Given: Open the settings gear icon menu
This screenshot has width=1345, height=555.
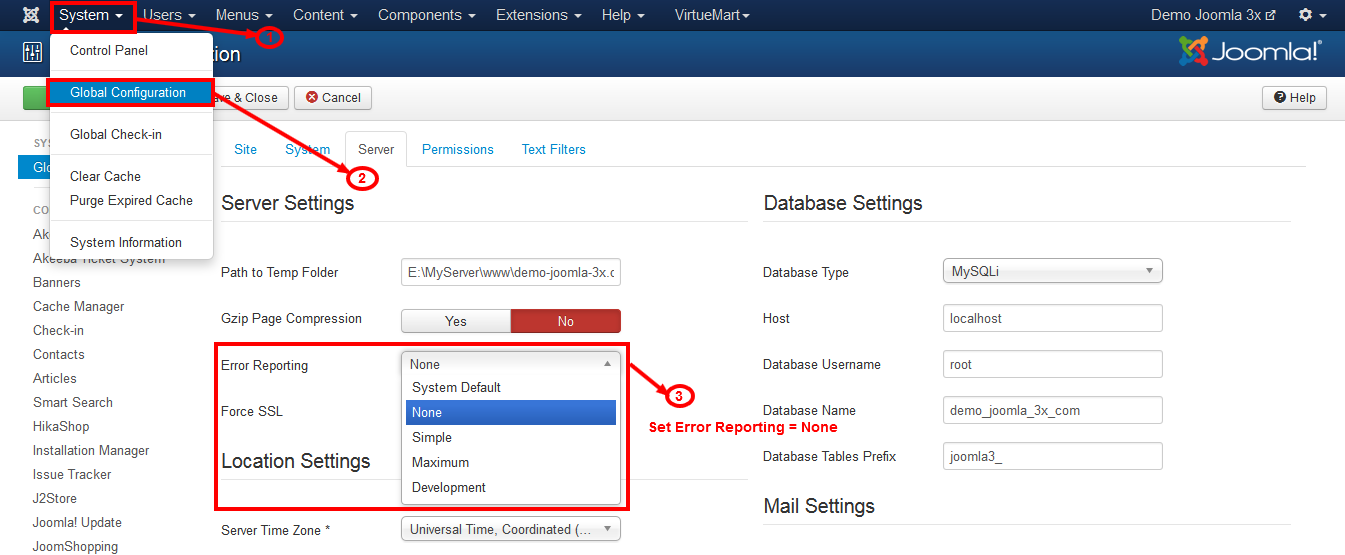Looking at the screenshot, I should pos(1311,16).
